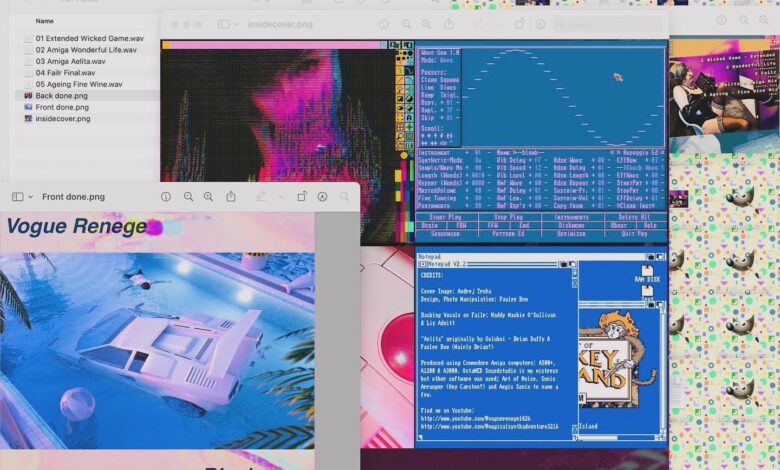This screenshot has width=780, height=470.
Task: Zoom out in the Front done.png window
Action: (x=189, y=197)
